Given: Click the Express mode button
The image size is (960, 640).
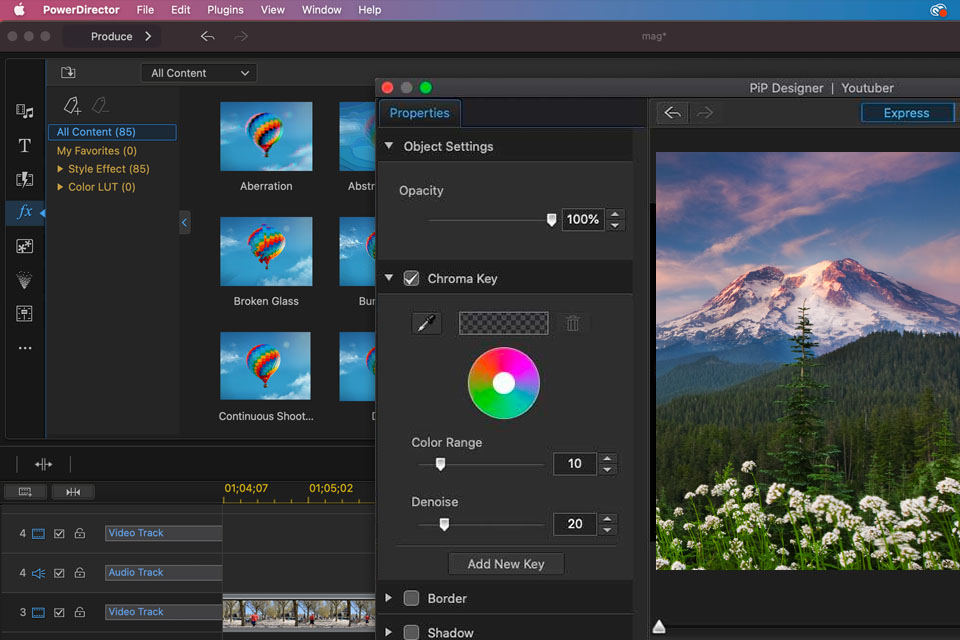Looking at the screenshot, I should click(x=906, y=113).
